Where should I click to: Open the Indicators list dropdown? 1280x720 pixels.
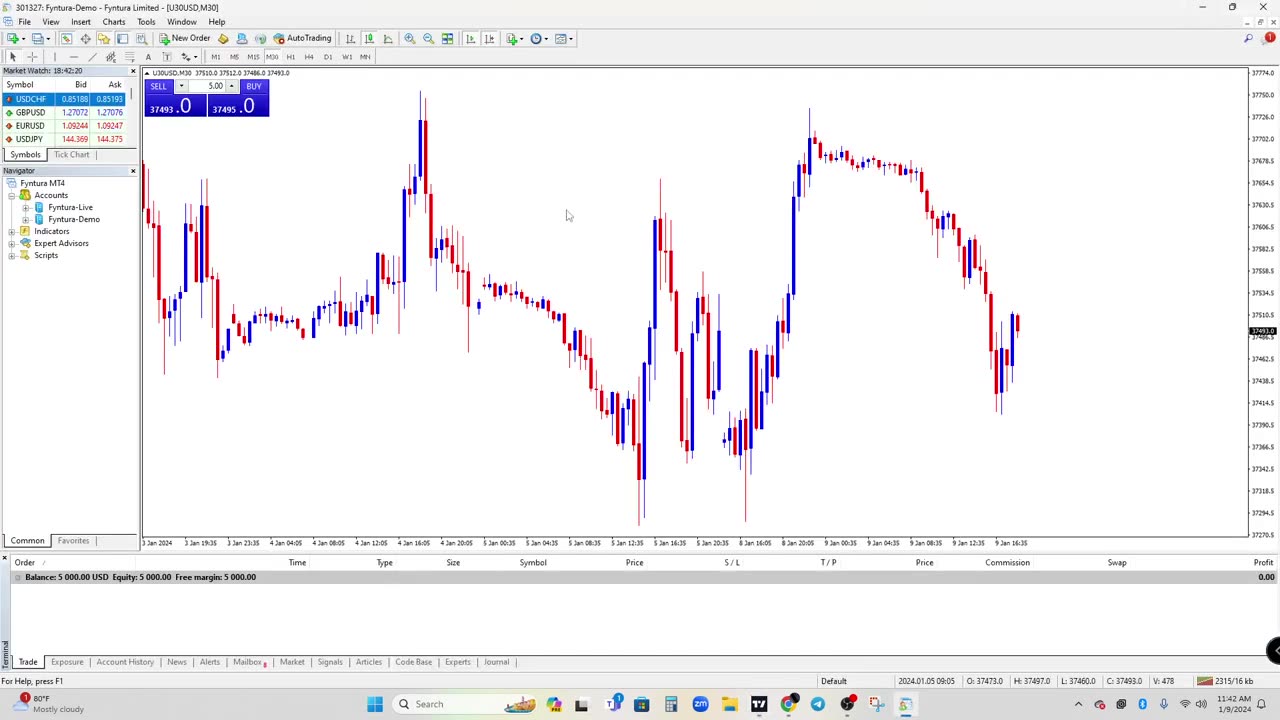(514, 38)
